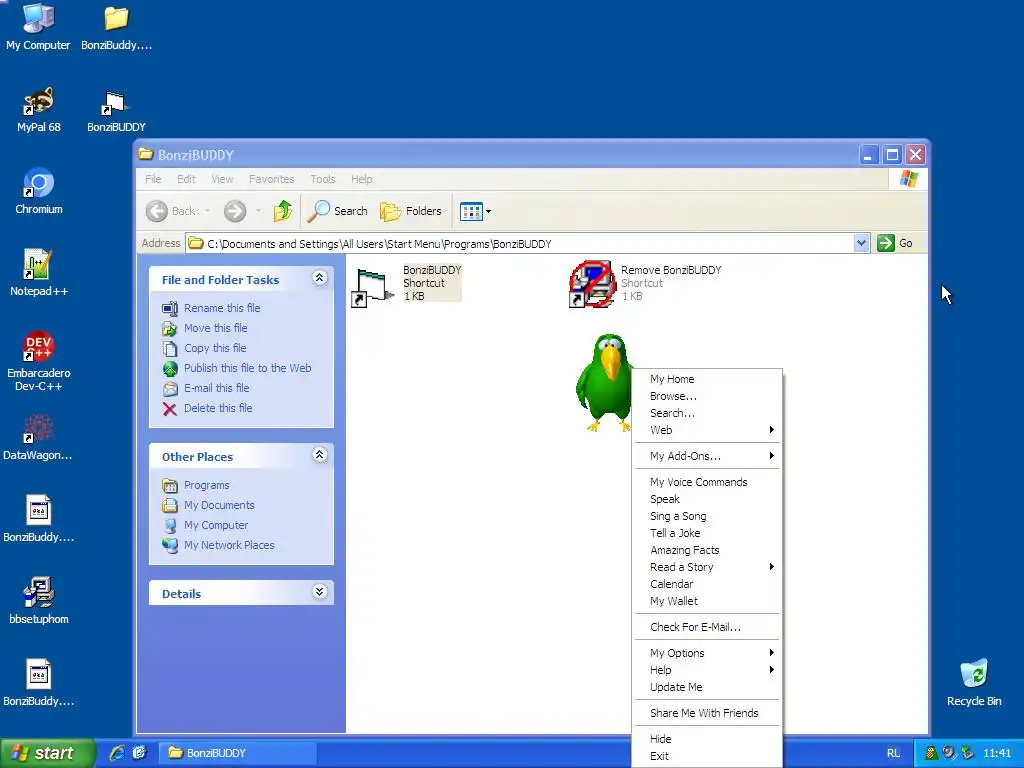The image size is (1024, 768).
Task: Open the Edit menu
Action: click(186, 179)
